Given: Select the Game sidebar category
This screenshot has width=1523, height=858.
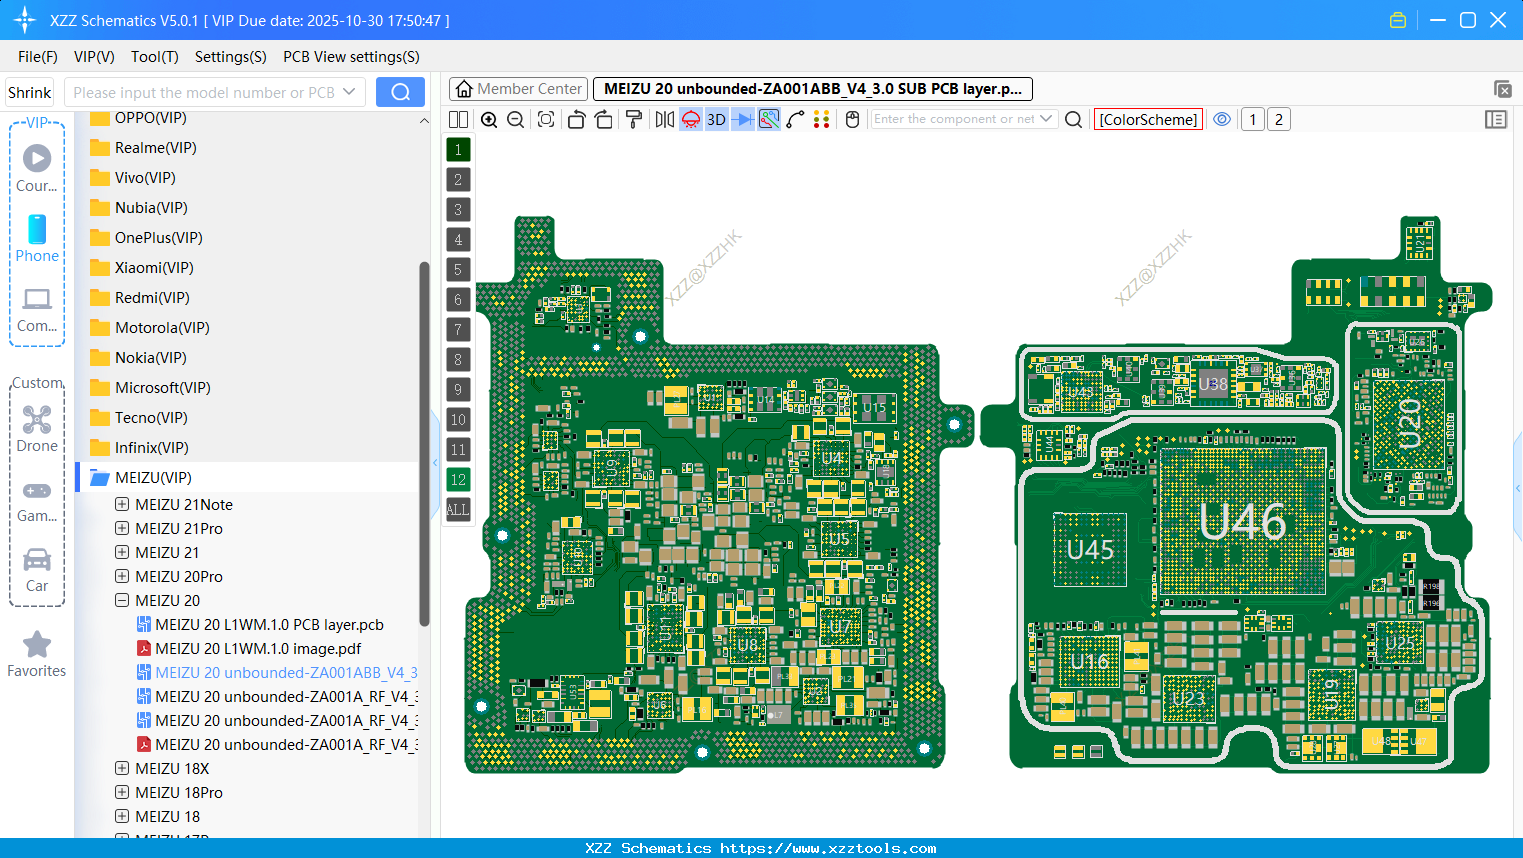Looking at the screenshot, I should tap(37, 501).
